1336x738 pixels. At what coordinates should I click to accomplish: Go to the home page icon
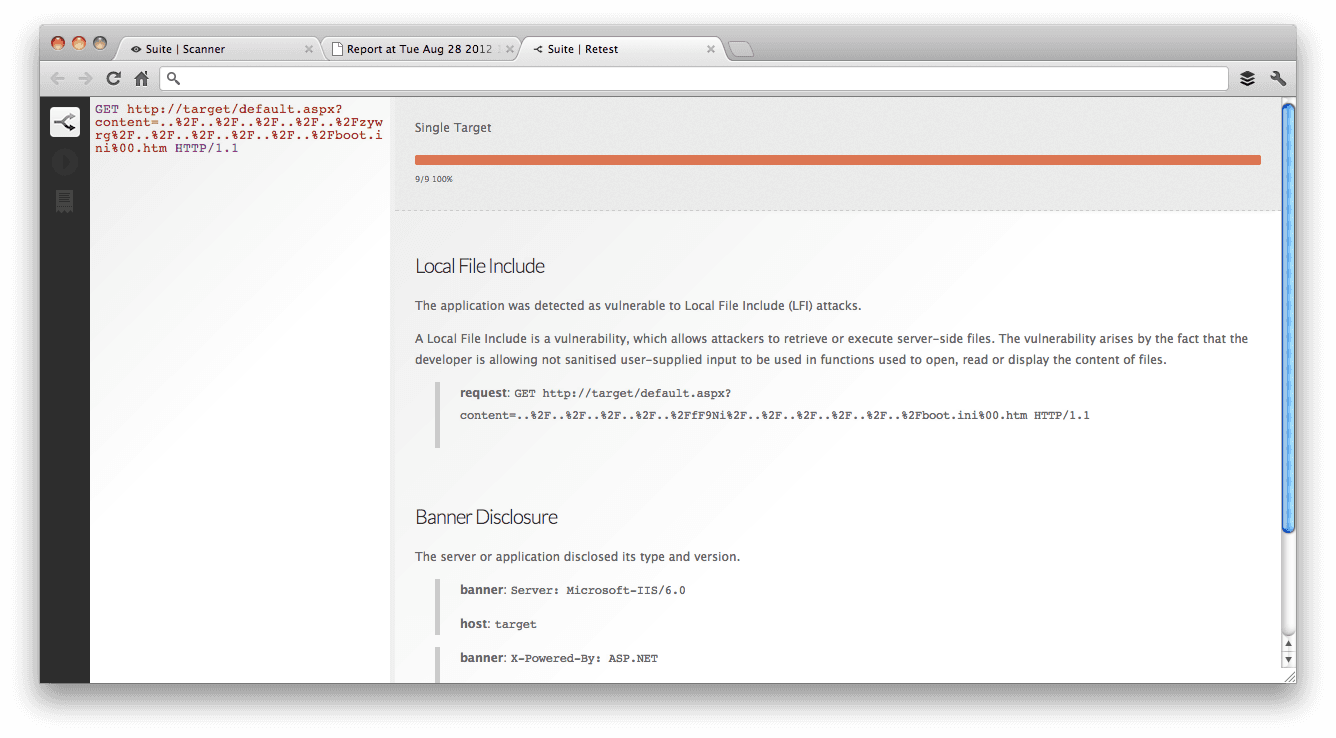[x=142, y=78]
